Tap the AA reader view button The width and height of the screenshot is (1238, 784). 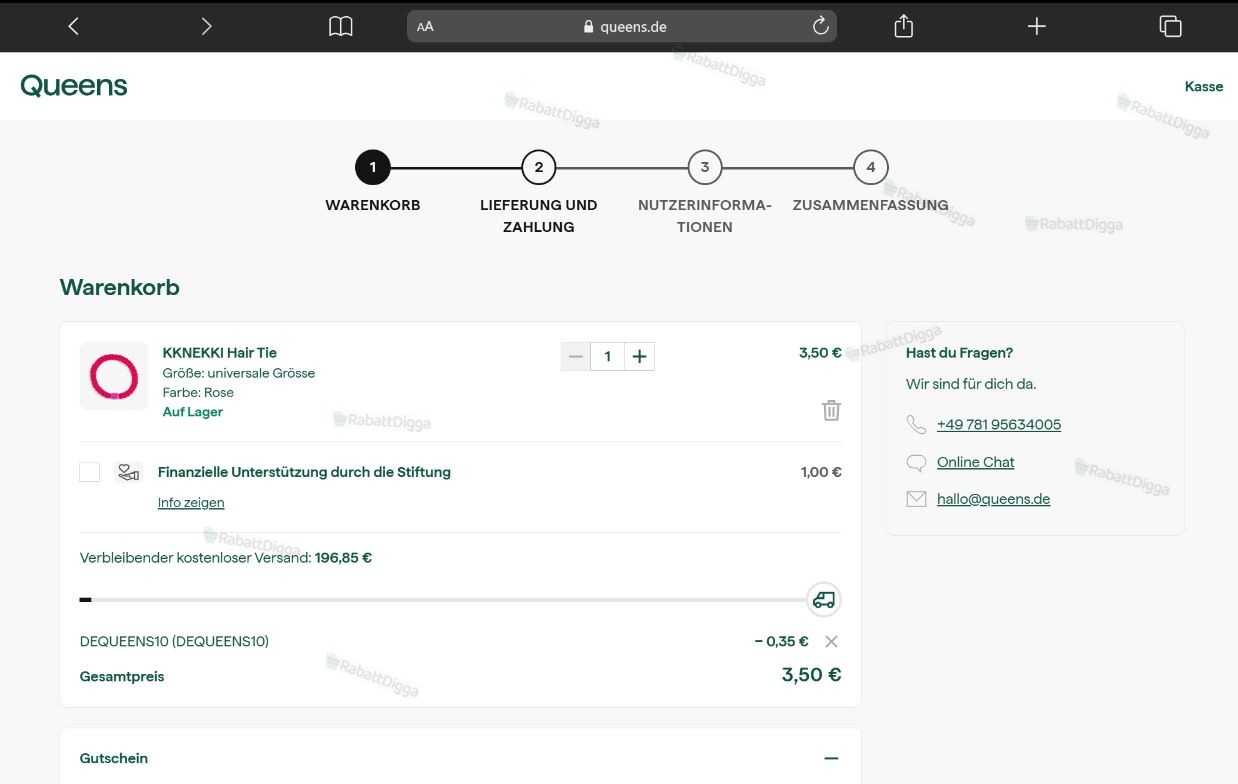point(425,27)
